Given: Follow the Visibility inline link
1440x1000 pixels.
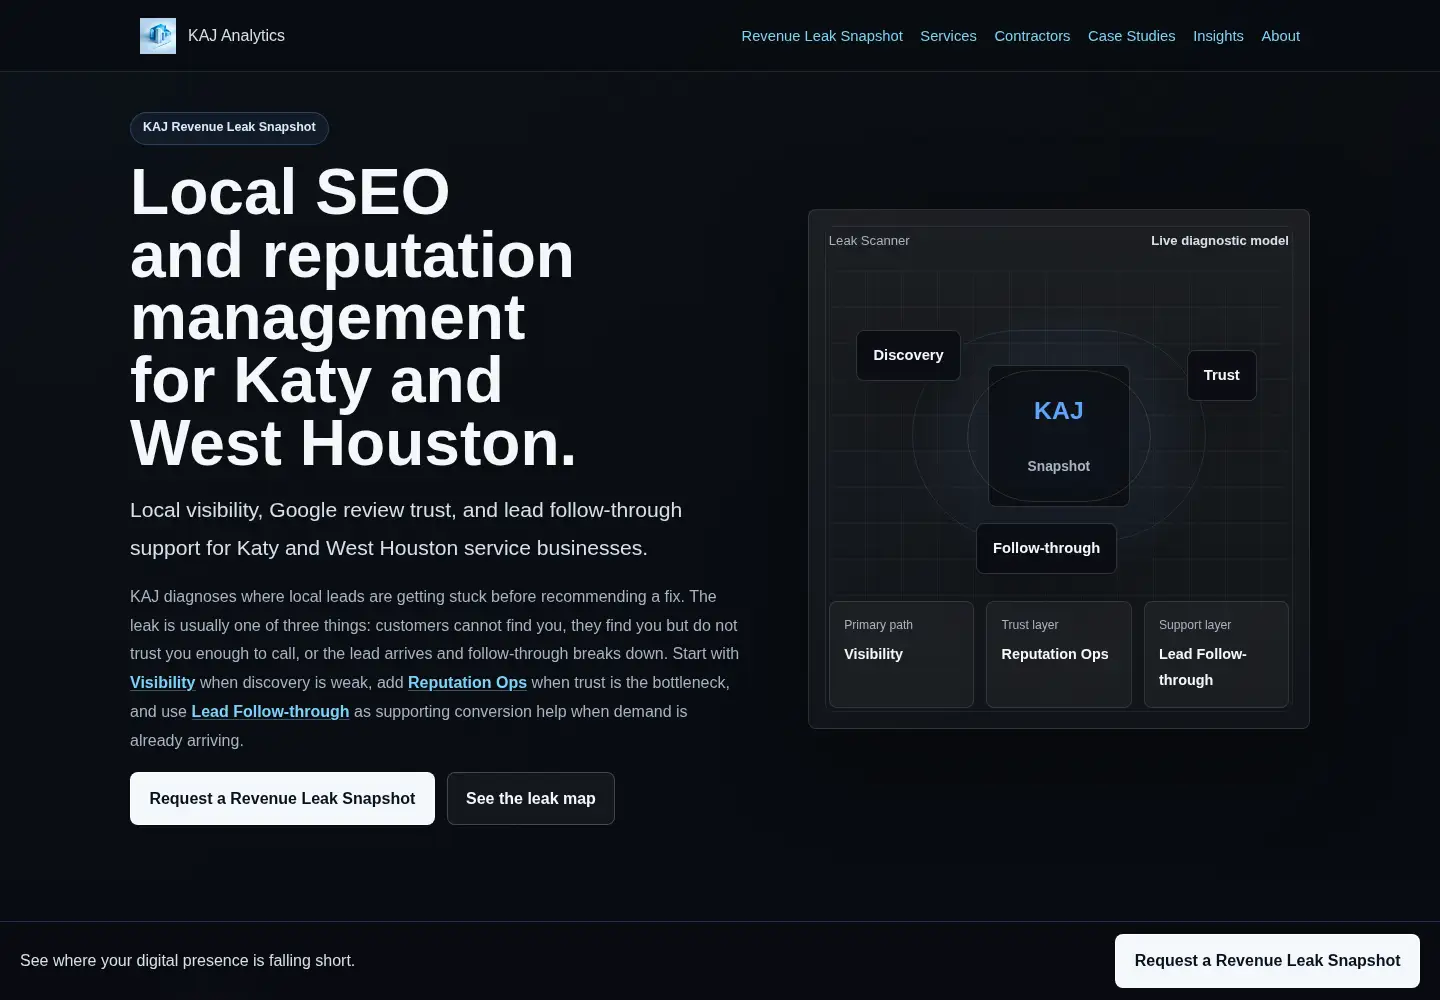Looking at the screenshot, I should [x=162, y=682].
